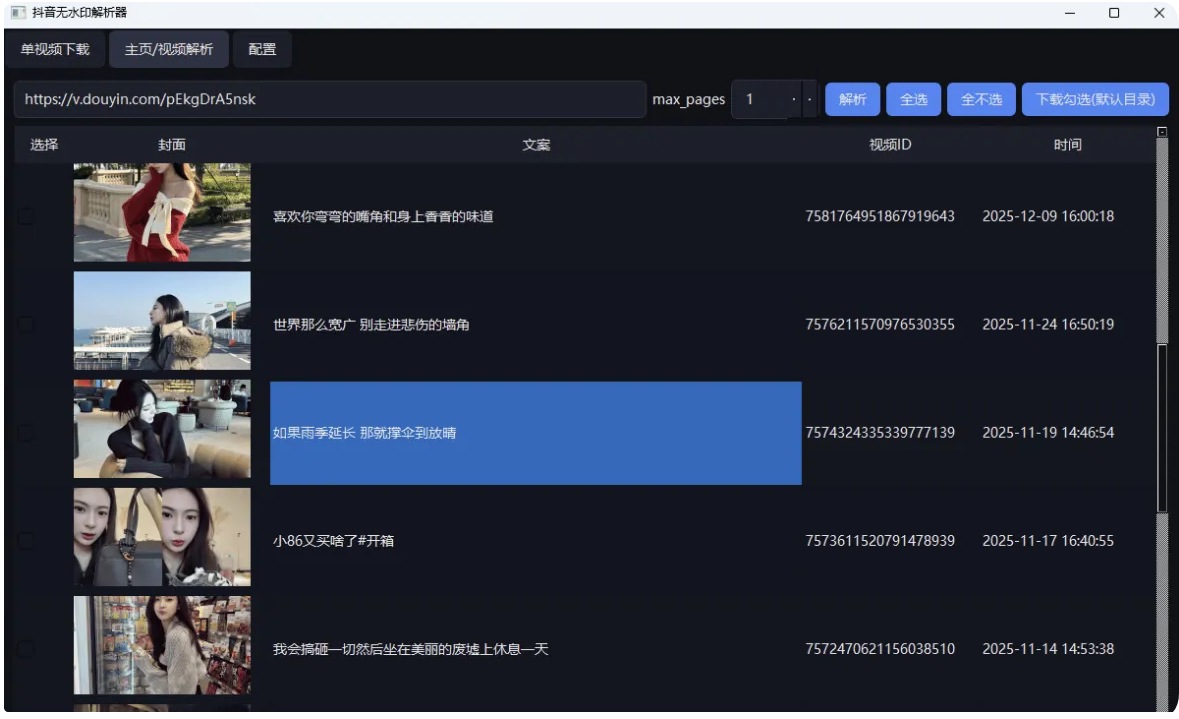Focus the max_pages number box
Image resolution: width=1179 pixels, height=719 pixels.
(759, 100)
